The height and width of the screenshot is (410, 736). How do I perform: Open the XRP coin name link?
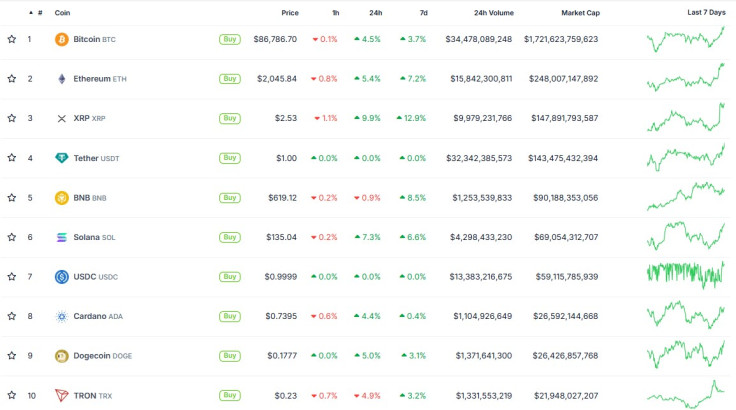(x=89, y=118)
